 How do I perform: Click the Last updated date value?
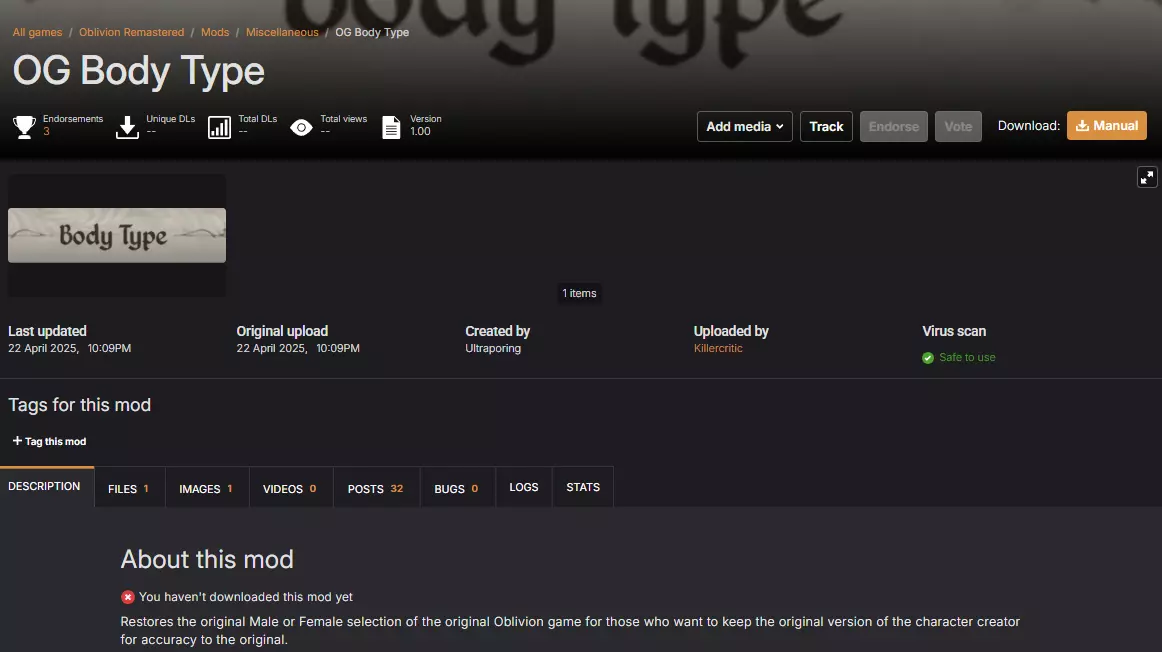coord(70,348)
